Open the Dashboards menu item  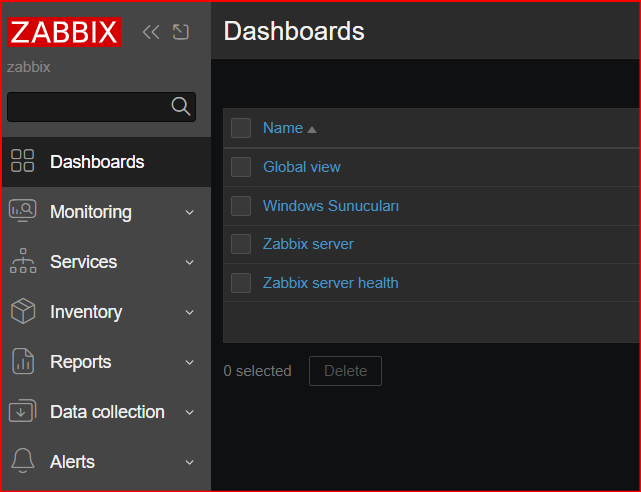(106, 162)
